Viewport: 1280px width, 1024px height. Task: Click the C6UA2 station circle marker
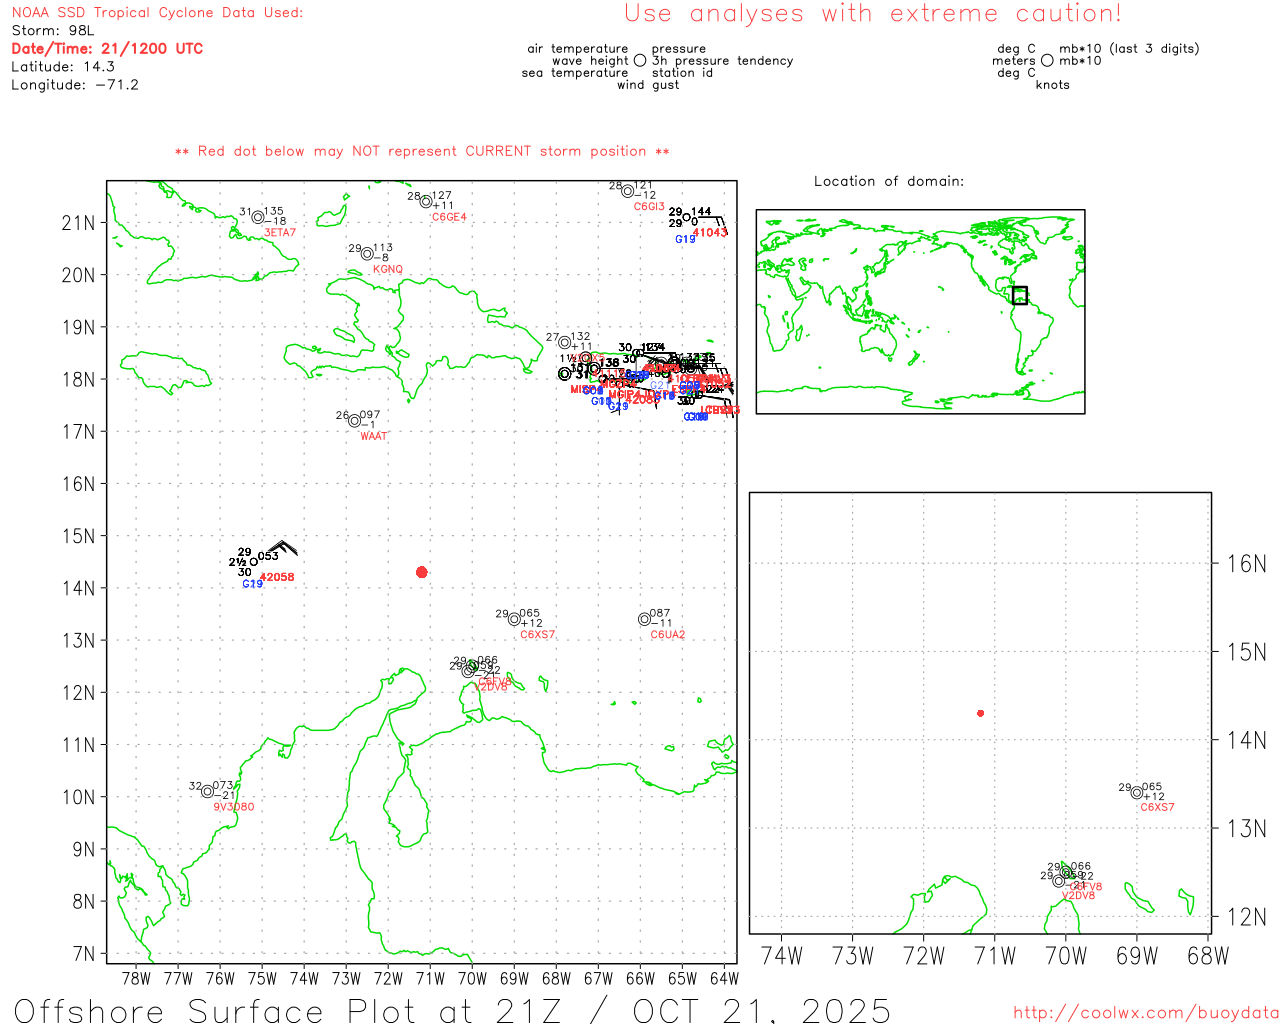[x=644, y=619]
